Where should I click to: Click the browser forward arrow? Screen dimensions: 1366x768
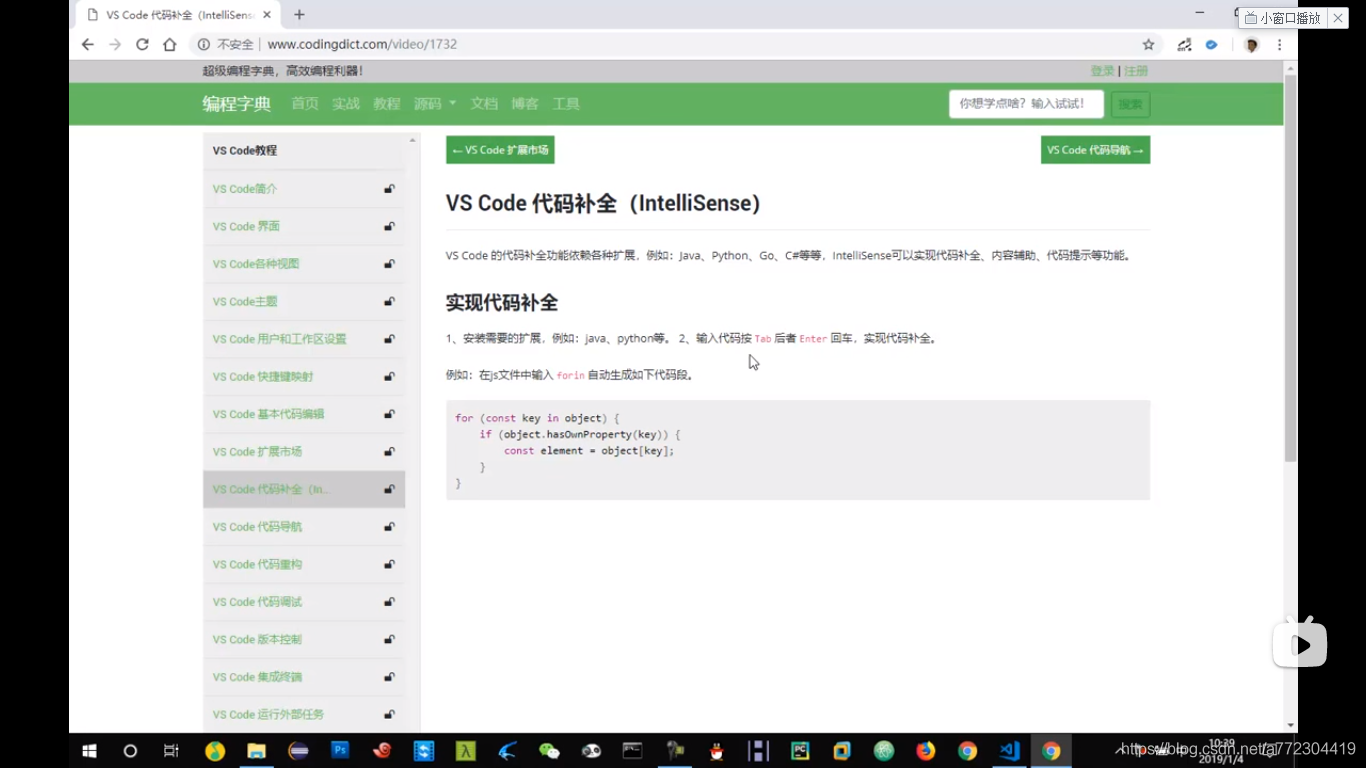coord(115,44)
